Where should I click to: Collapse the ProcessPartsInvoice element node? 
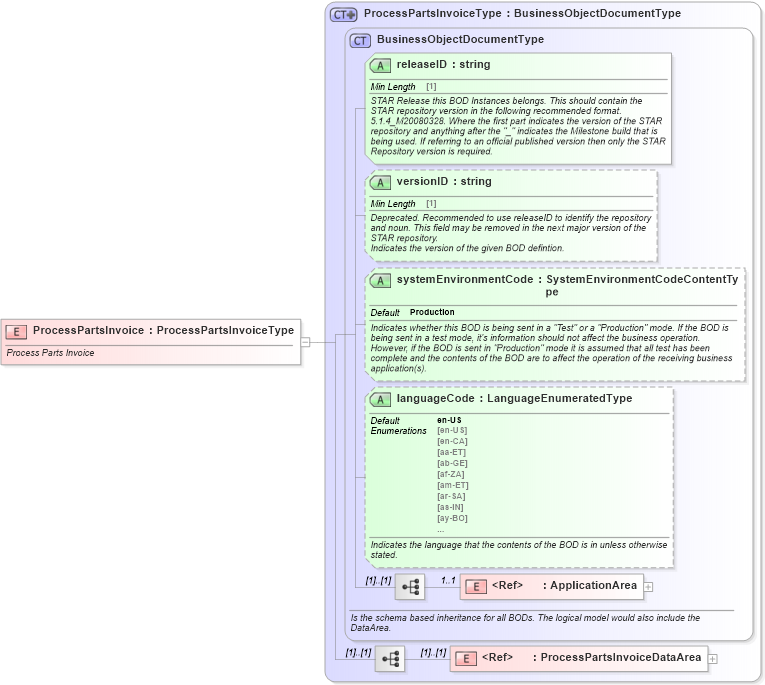305,342
